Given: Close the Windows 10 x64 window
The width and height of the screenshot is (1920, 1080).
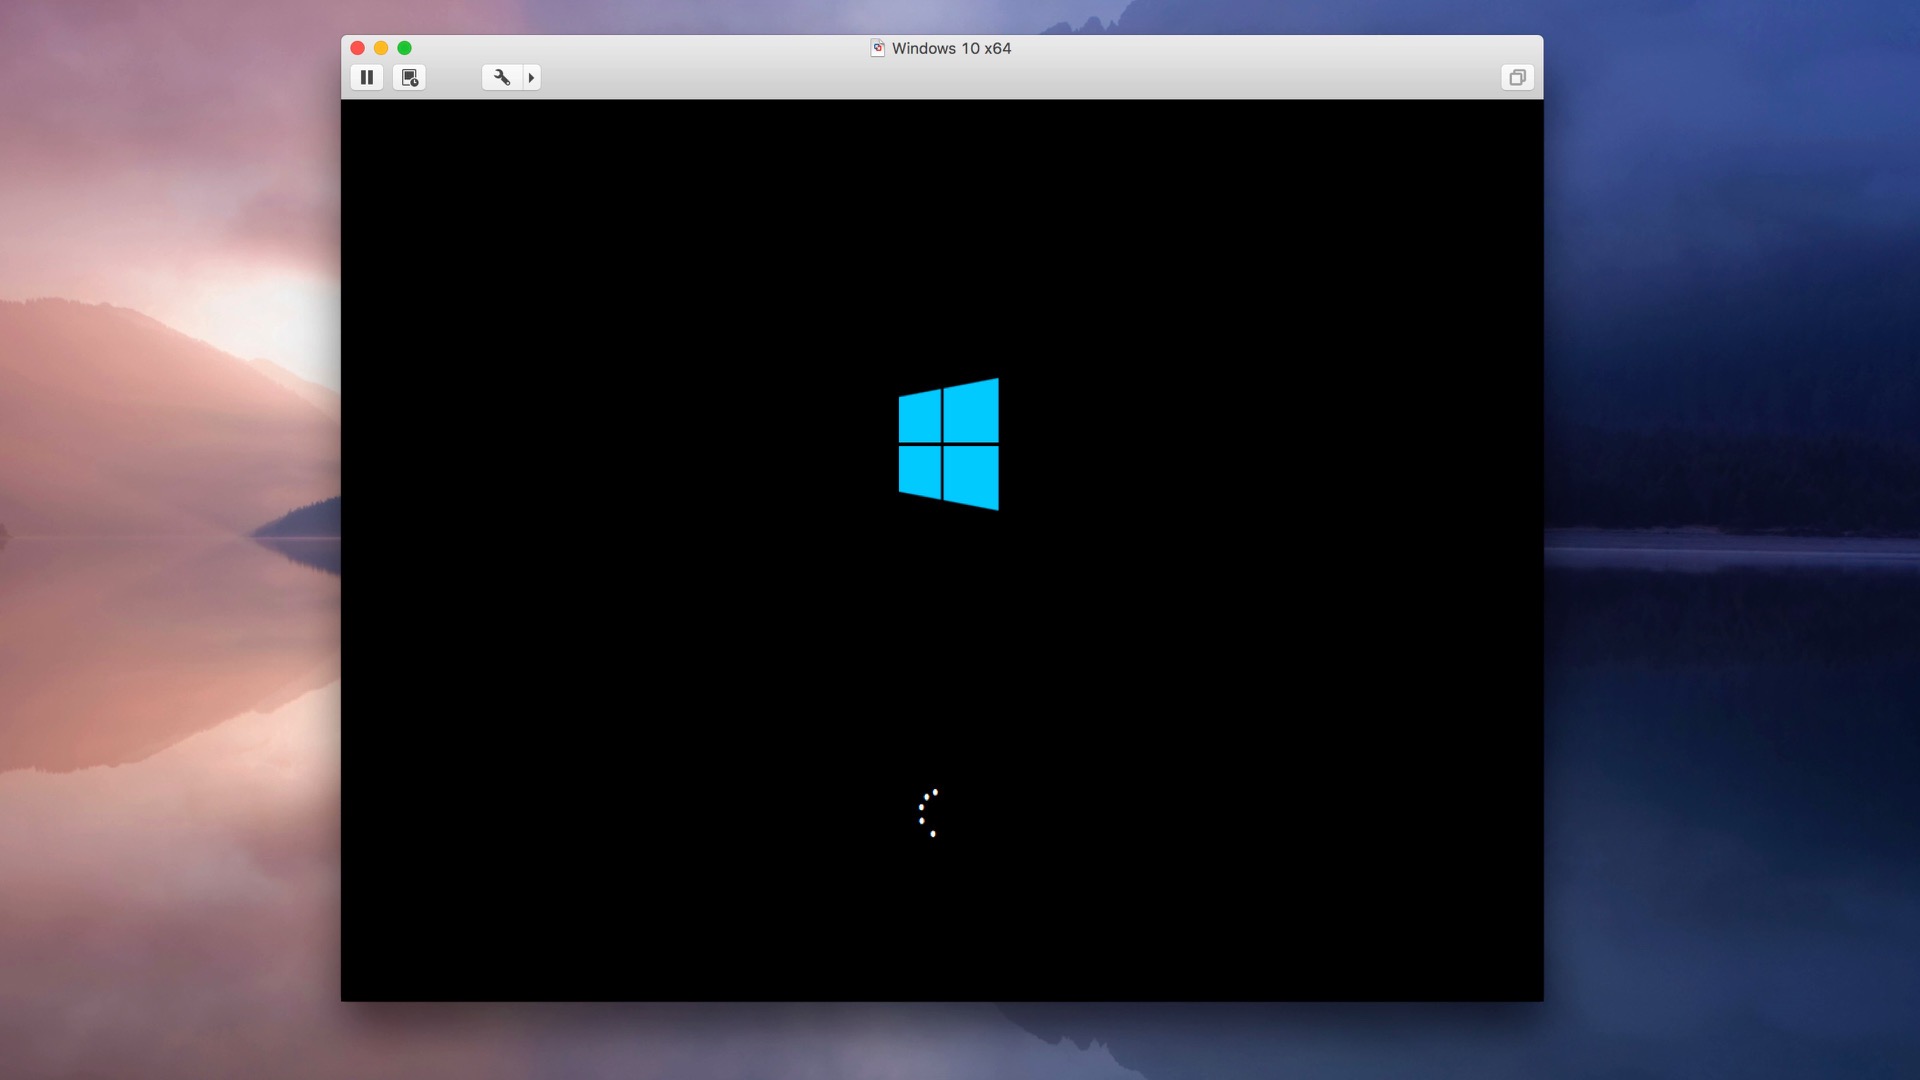Looking at the screenshot, I should (357, 47).
